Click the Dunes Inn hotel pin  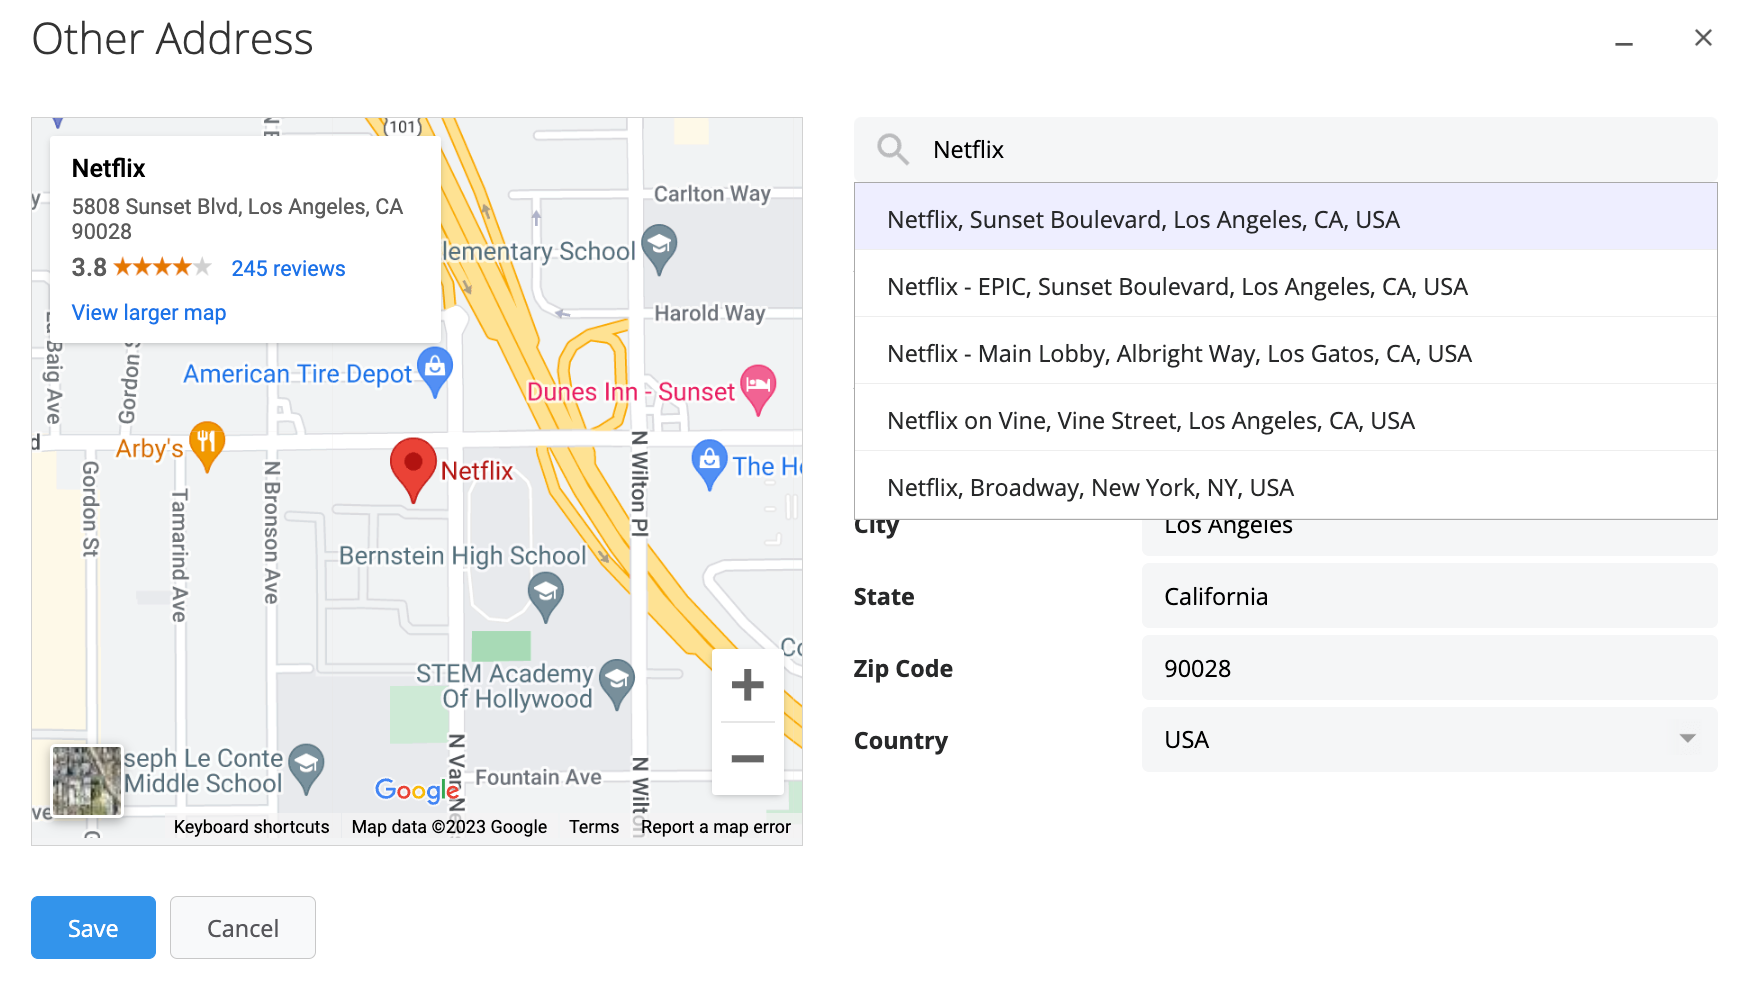758,389
